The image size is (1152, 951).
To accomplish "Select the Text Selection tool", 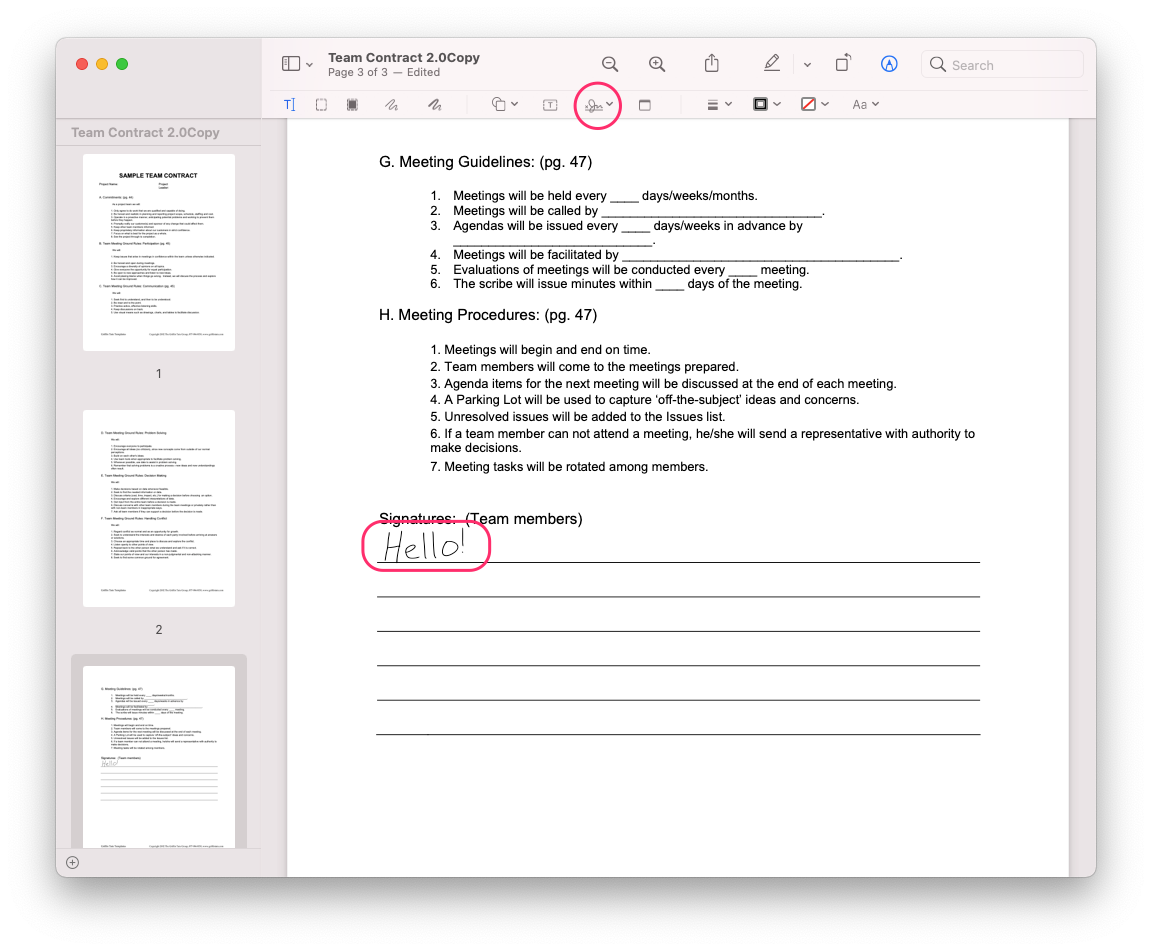I will click(289, 104).
